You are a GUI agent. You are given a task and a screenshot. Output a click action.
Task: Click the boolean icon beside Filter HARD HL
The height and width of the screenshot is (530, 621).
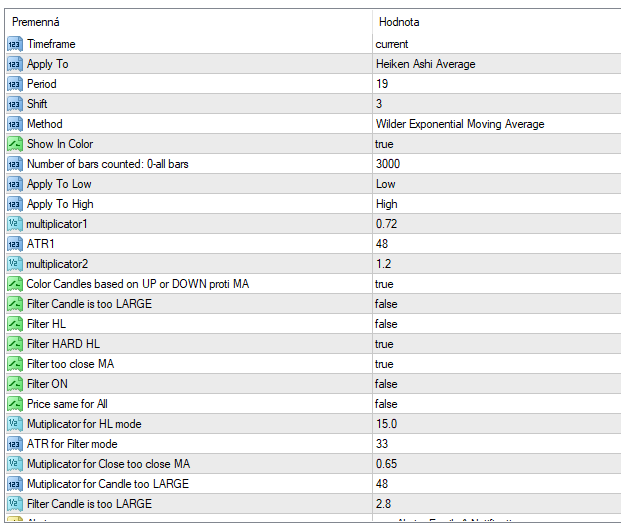point(14,344)
